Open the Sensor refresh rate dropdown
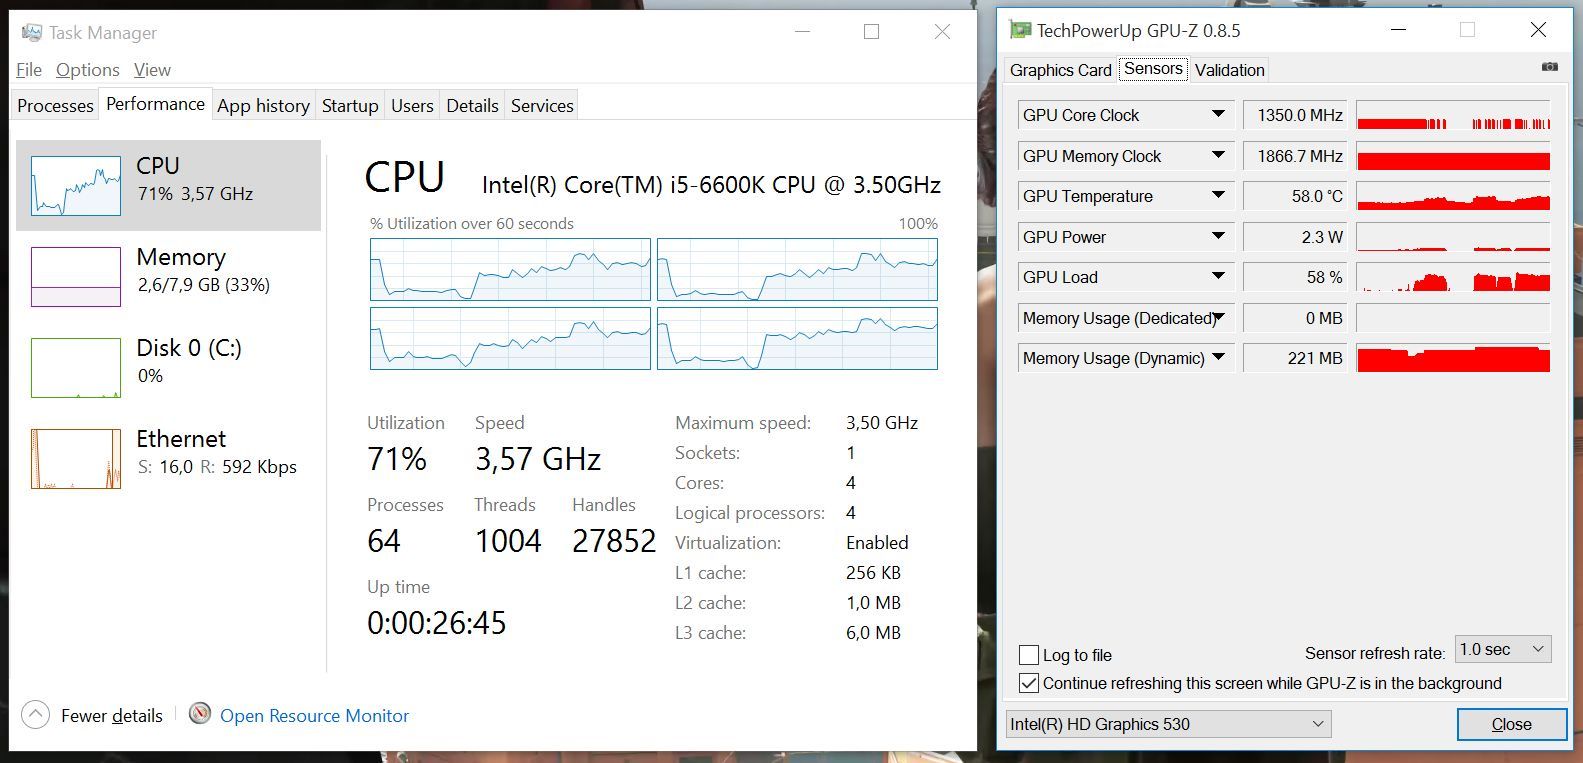 [x=1503, y=650]
